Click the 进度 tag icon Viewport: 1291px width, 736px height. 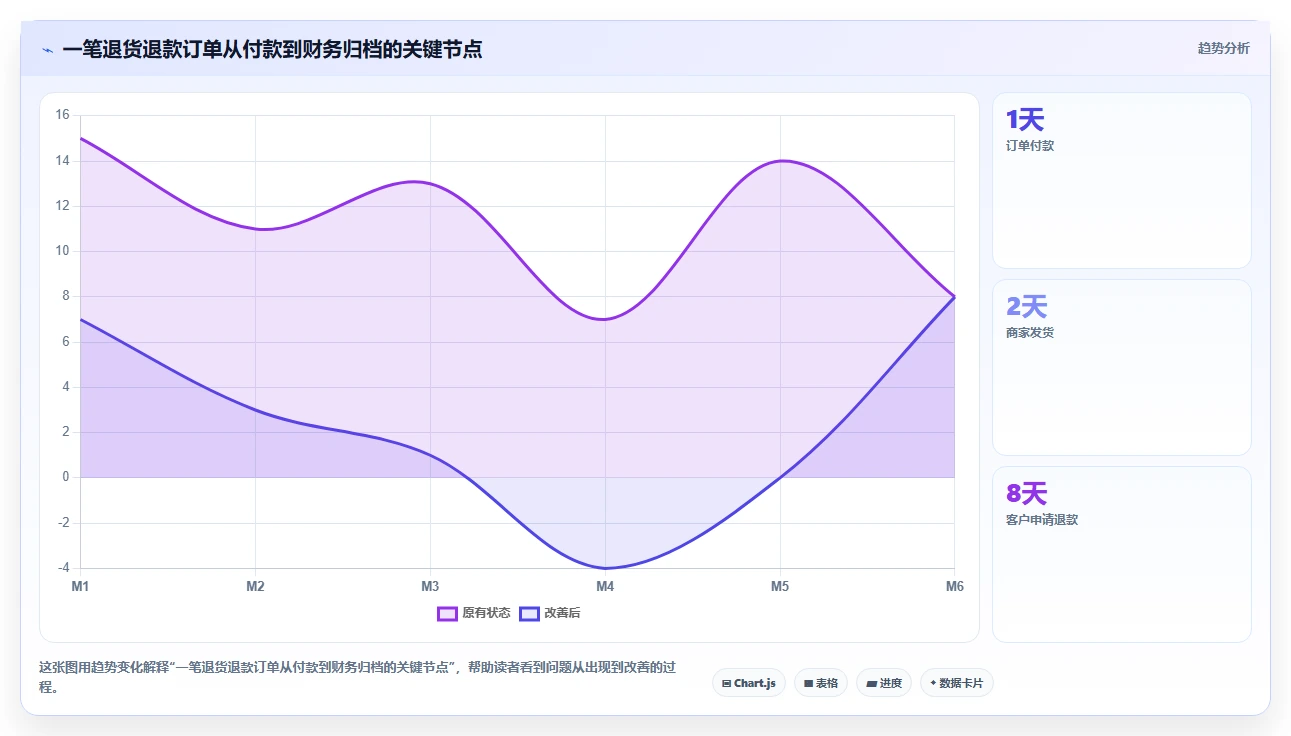point(871,683)
